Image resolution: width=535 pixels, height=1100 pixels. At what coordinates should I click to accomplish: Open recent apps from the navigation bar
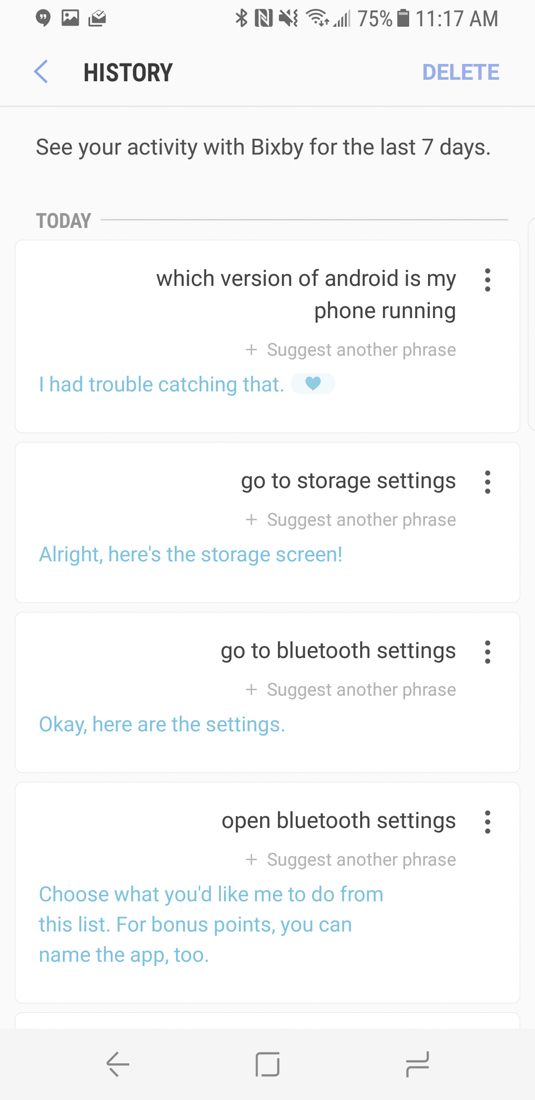[417, 1064]
